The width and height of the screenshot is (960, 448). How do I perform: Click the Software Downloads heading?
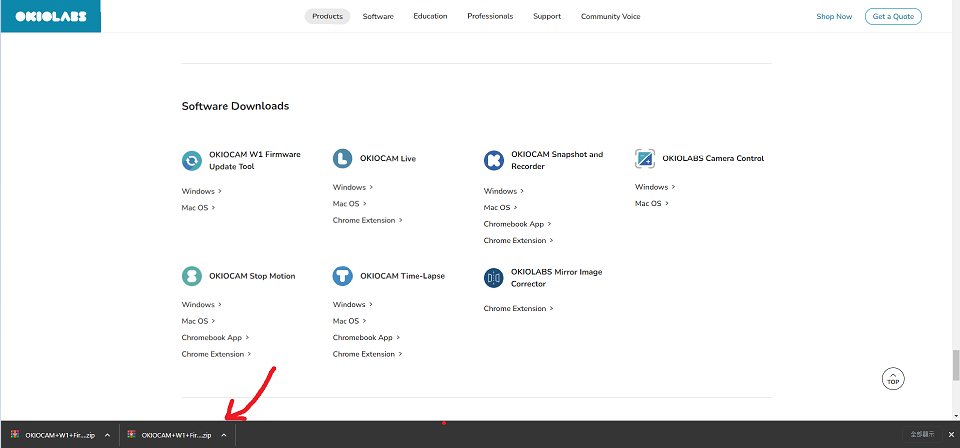click(x=235, y=106)
